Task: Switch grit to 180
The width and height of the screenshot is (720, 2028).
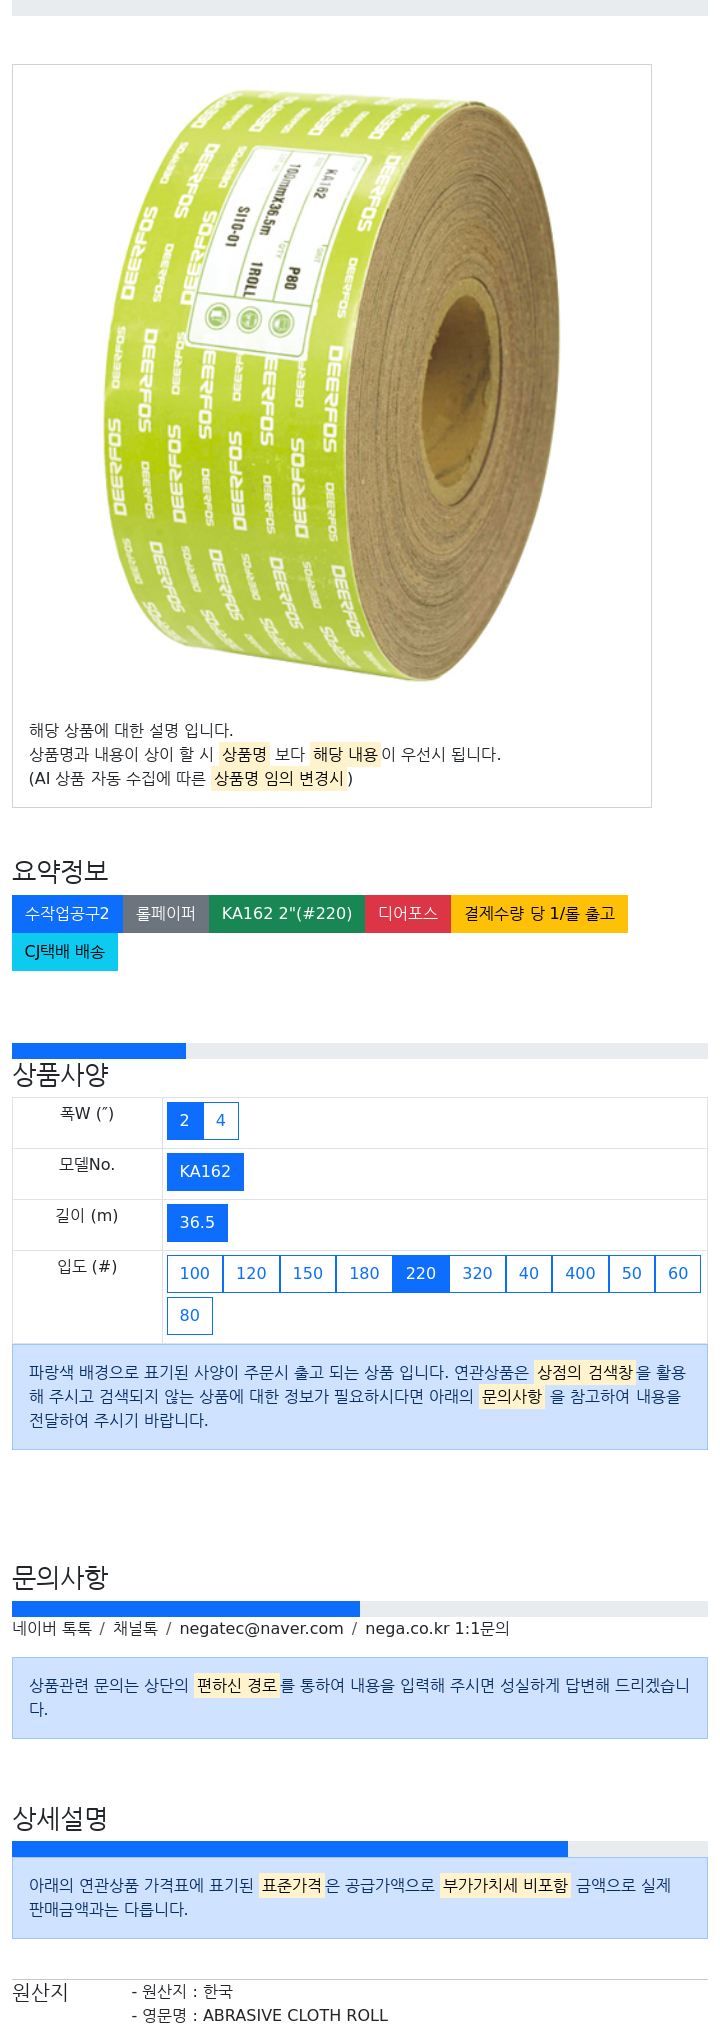Action: point(364,1274)
